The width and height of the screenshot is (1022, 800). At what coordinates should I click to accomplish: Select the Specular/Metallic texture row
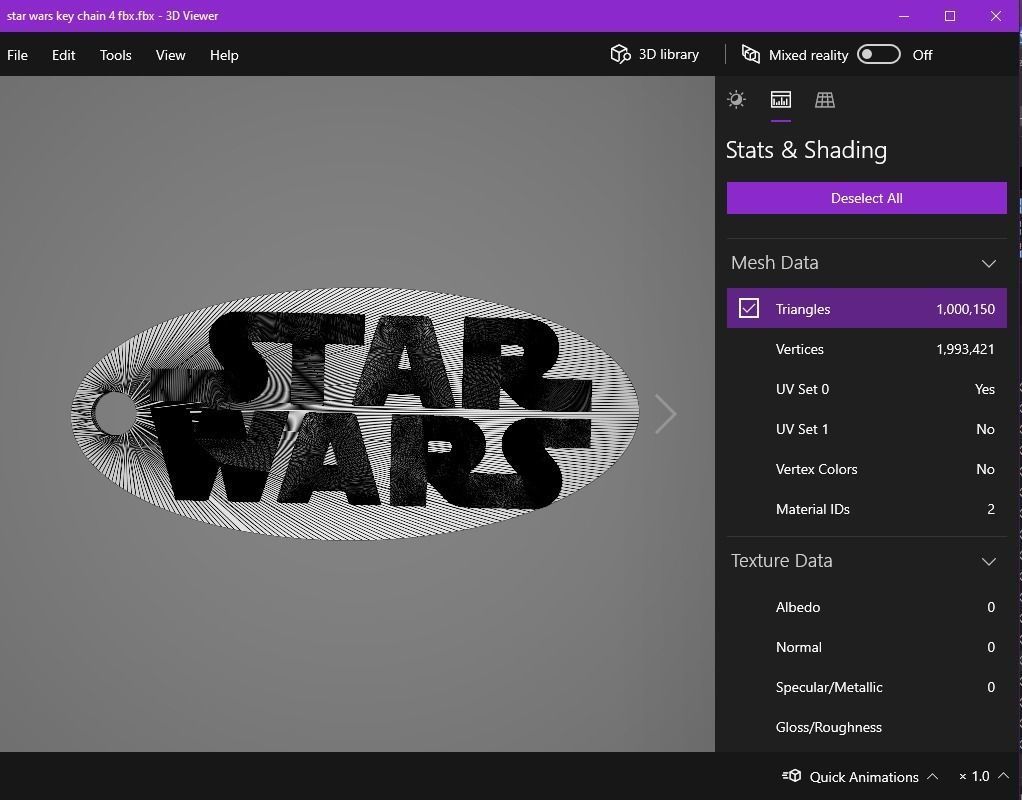pyautogui.click(x=866, y=687)
